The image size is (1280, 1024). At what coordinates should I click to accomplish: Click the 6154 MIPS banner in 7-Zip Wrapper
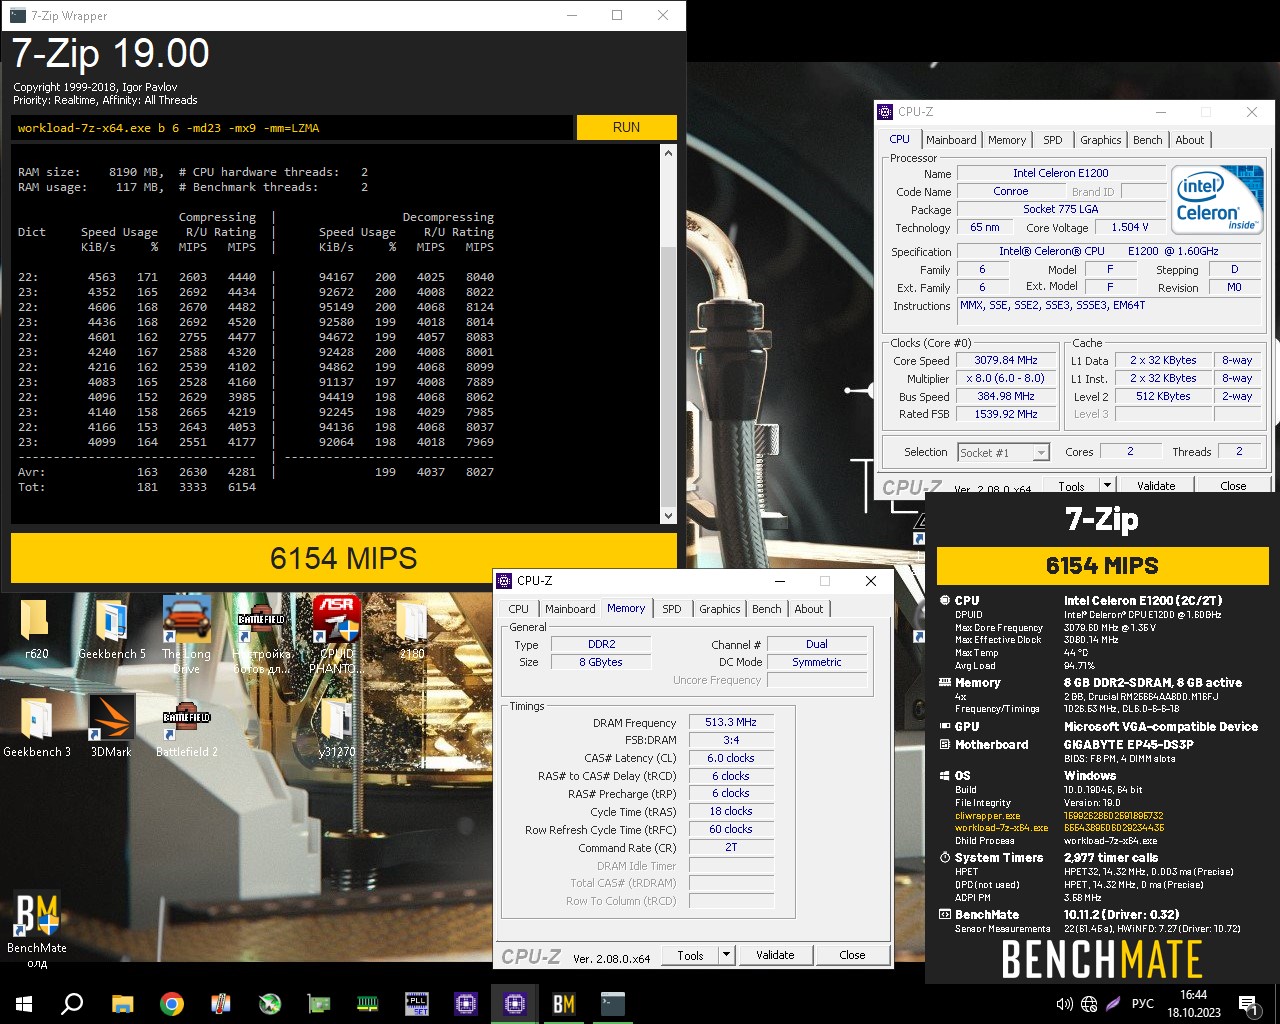(x=343, y=558)
